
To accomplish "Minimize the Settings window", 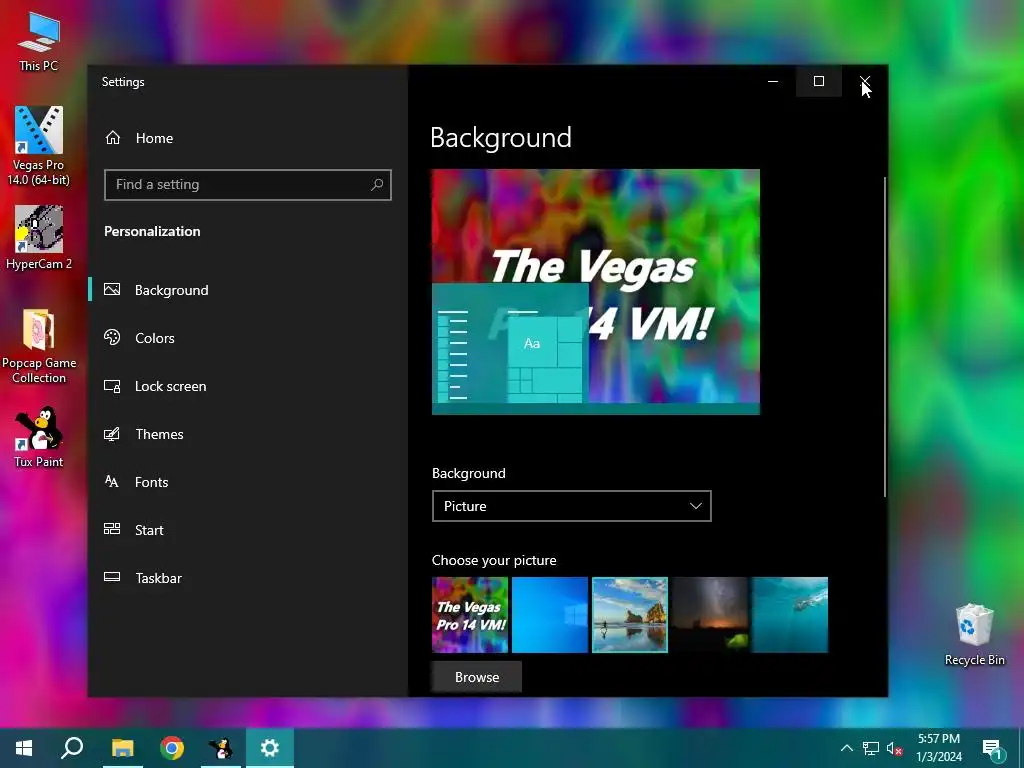I will pyautogui.click(x=773, y=82).
